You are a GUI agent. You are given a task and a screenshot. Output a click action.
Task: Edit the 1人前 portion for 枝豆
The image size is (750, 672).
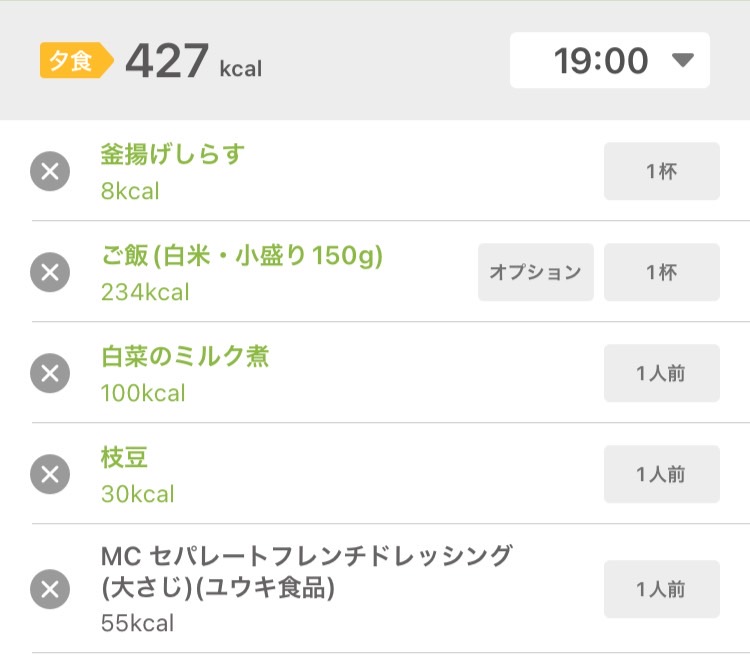[x=662, y=474]
